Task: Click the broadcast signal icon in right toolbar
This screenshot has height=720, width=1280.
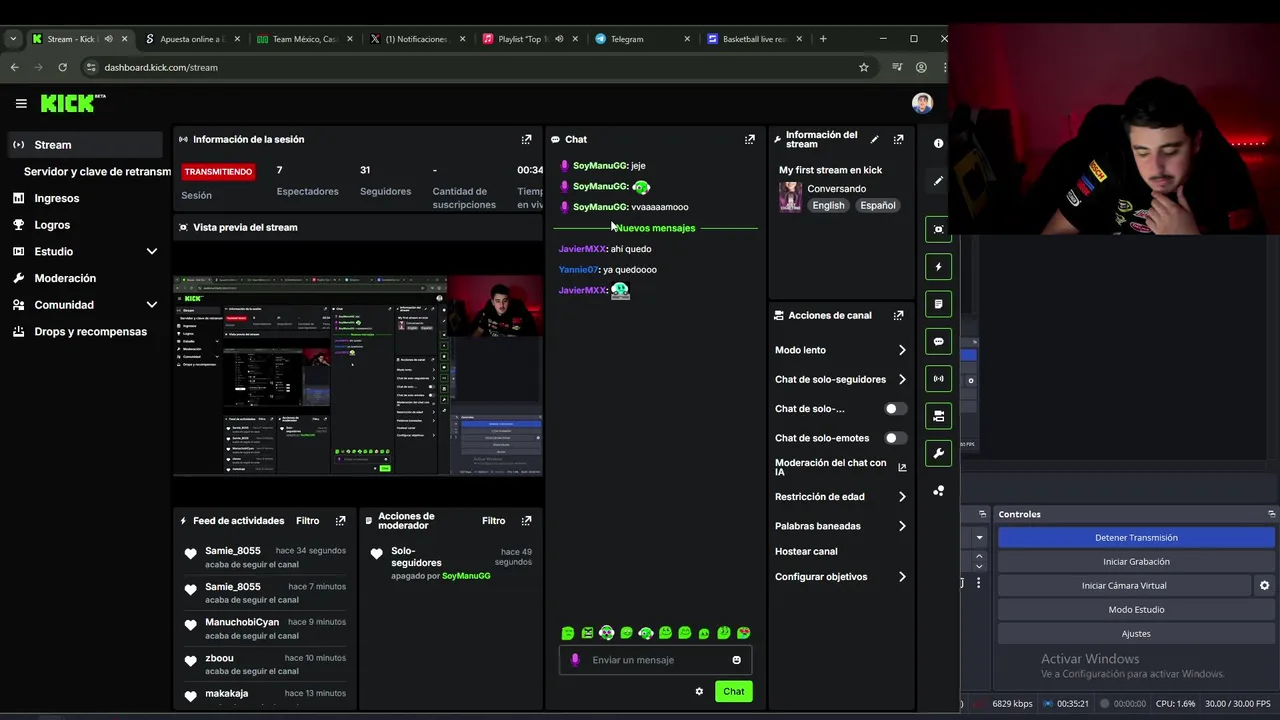Action: 938,379
